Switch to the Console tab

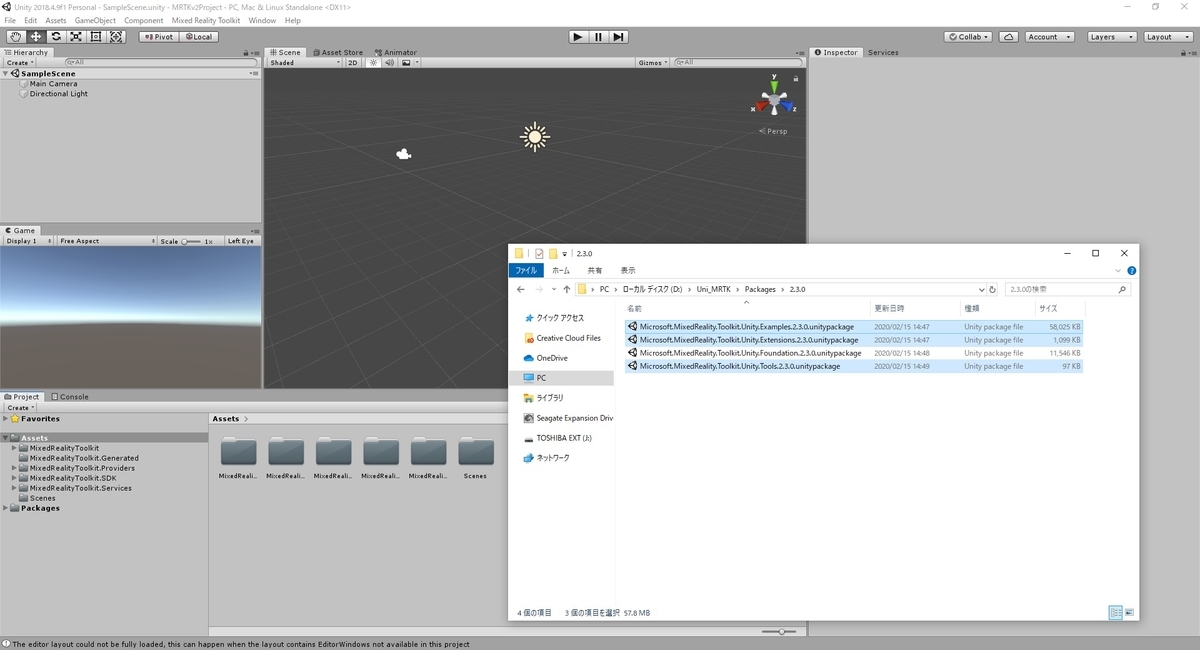coord(70,397)
